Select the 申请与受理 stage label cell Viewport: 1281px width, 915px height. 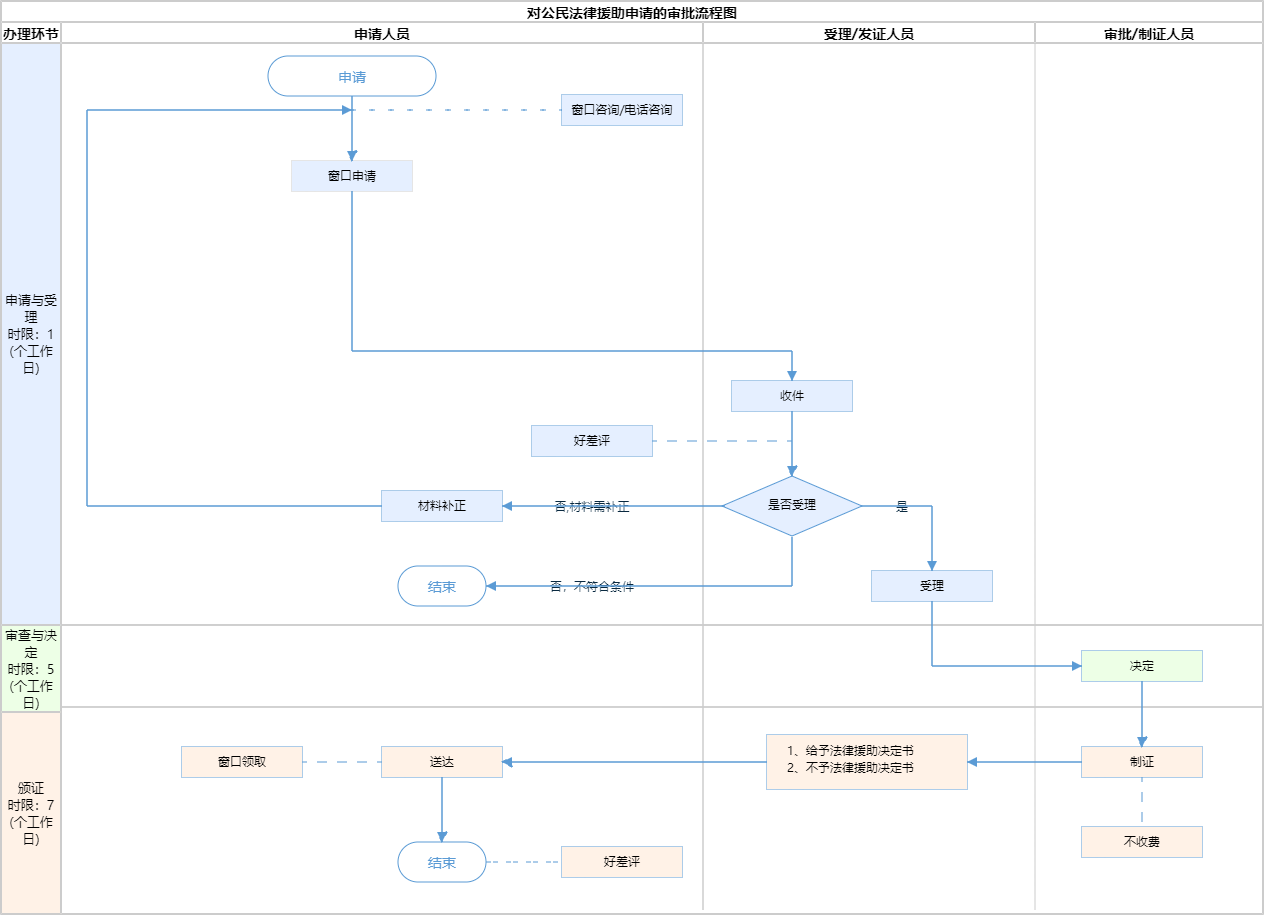(x=31, y=334)
